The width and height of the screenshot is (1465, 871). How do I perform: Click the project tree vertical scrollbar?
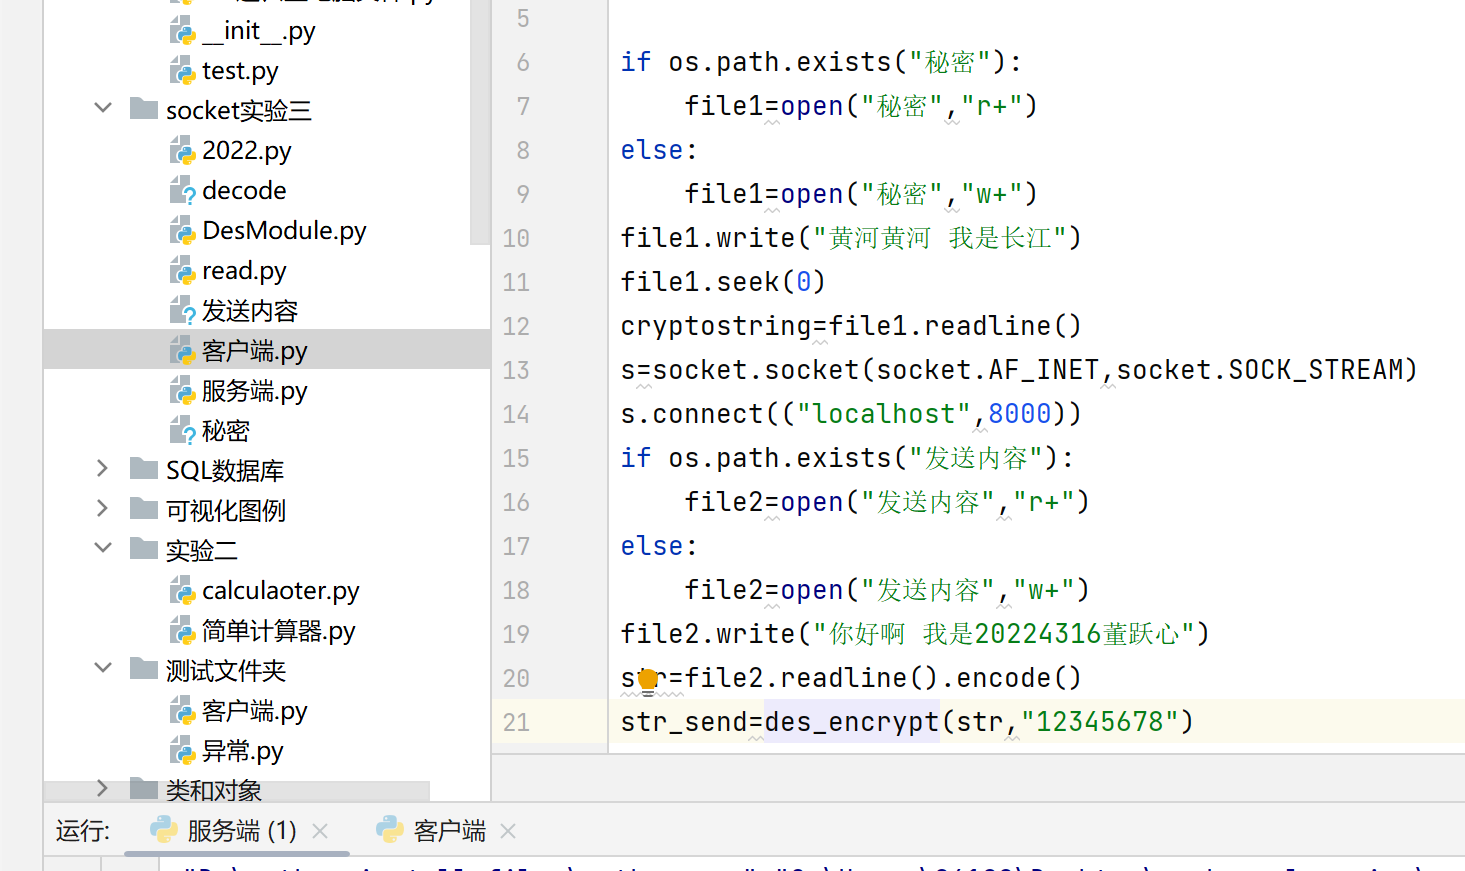(479, 120)
